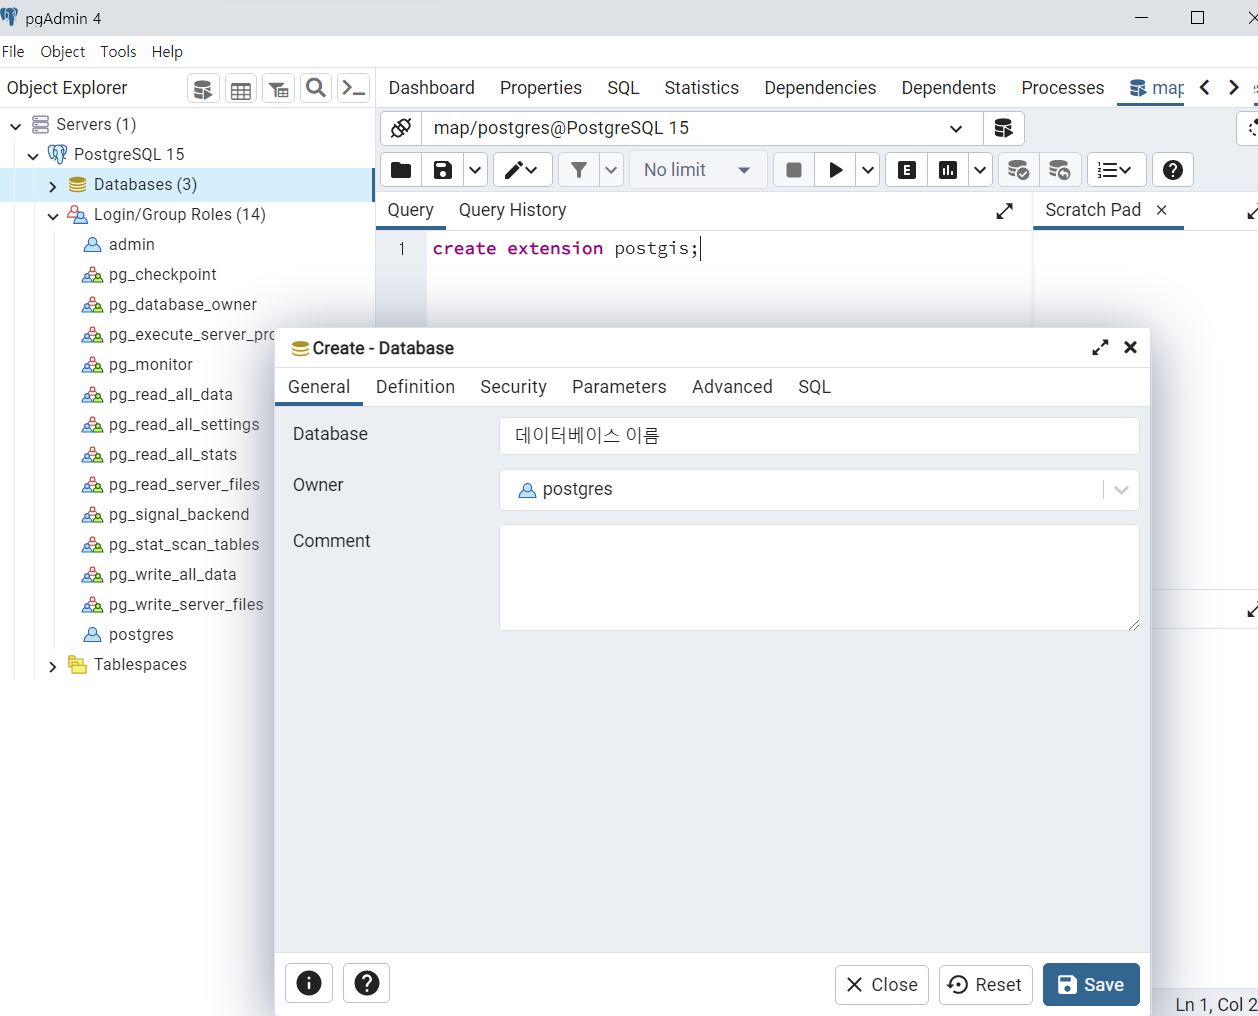Click the Reset button
The height and width of the screenshot is (1016, 1258).
(985, 985)
